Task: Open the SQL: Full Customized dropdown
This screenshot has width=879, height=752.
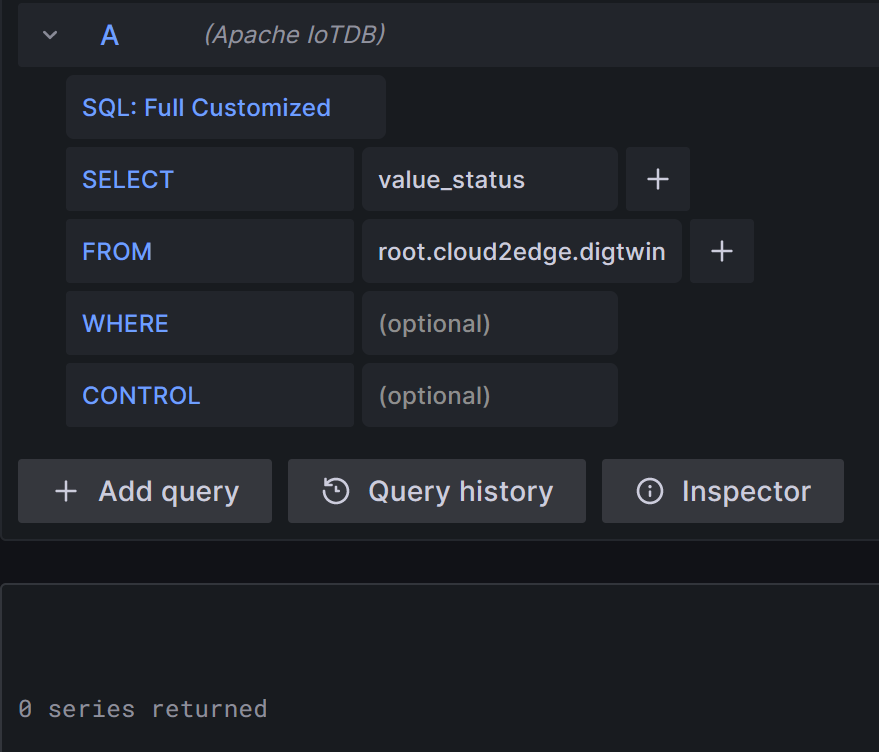Action: [x=226, y=108]
